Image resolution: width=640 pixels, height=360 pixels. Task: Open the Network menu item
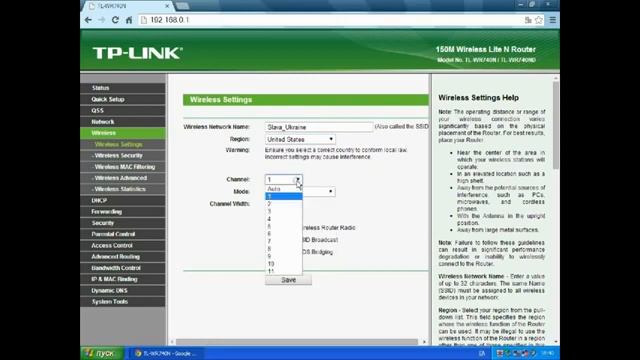[x=123, y=122]
